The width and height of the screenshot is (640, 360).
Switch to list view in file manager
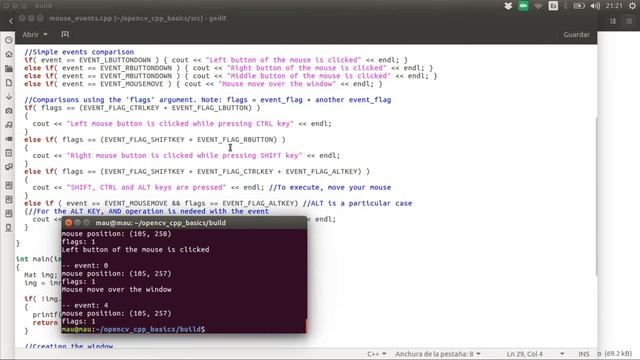pos(613,21)
